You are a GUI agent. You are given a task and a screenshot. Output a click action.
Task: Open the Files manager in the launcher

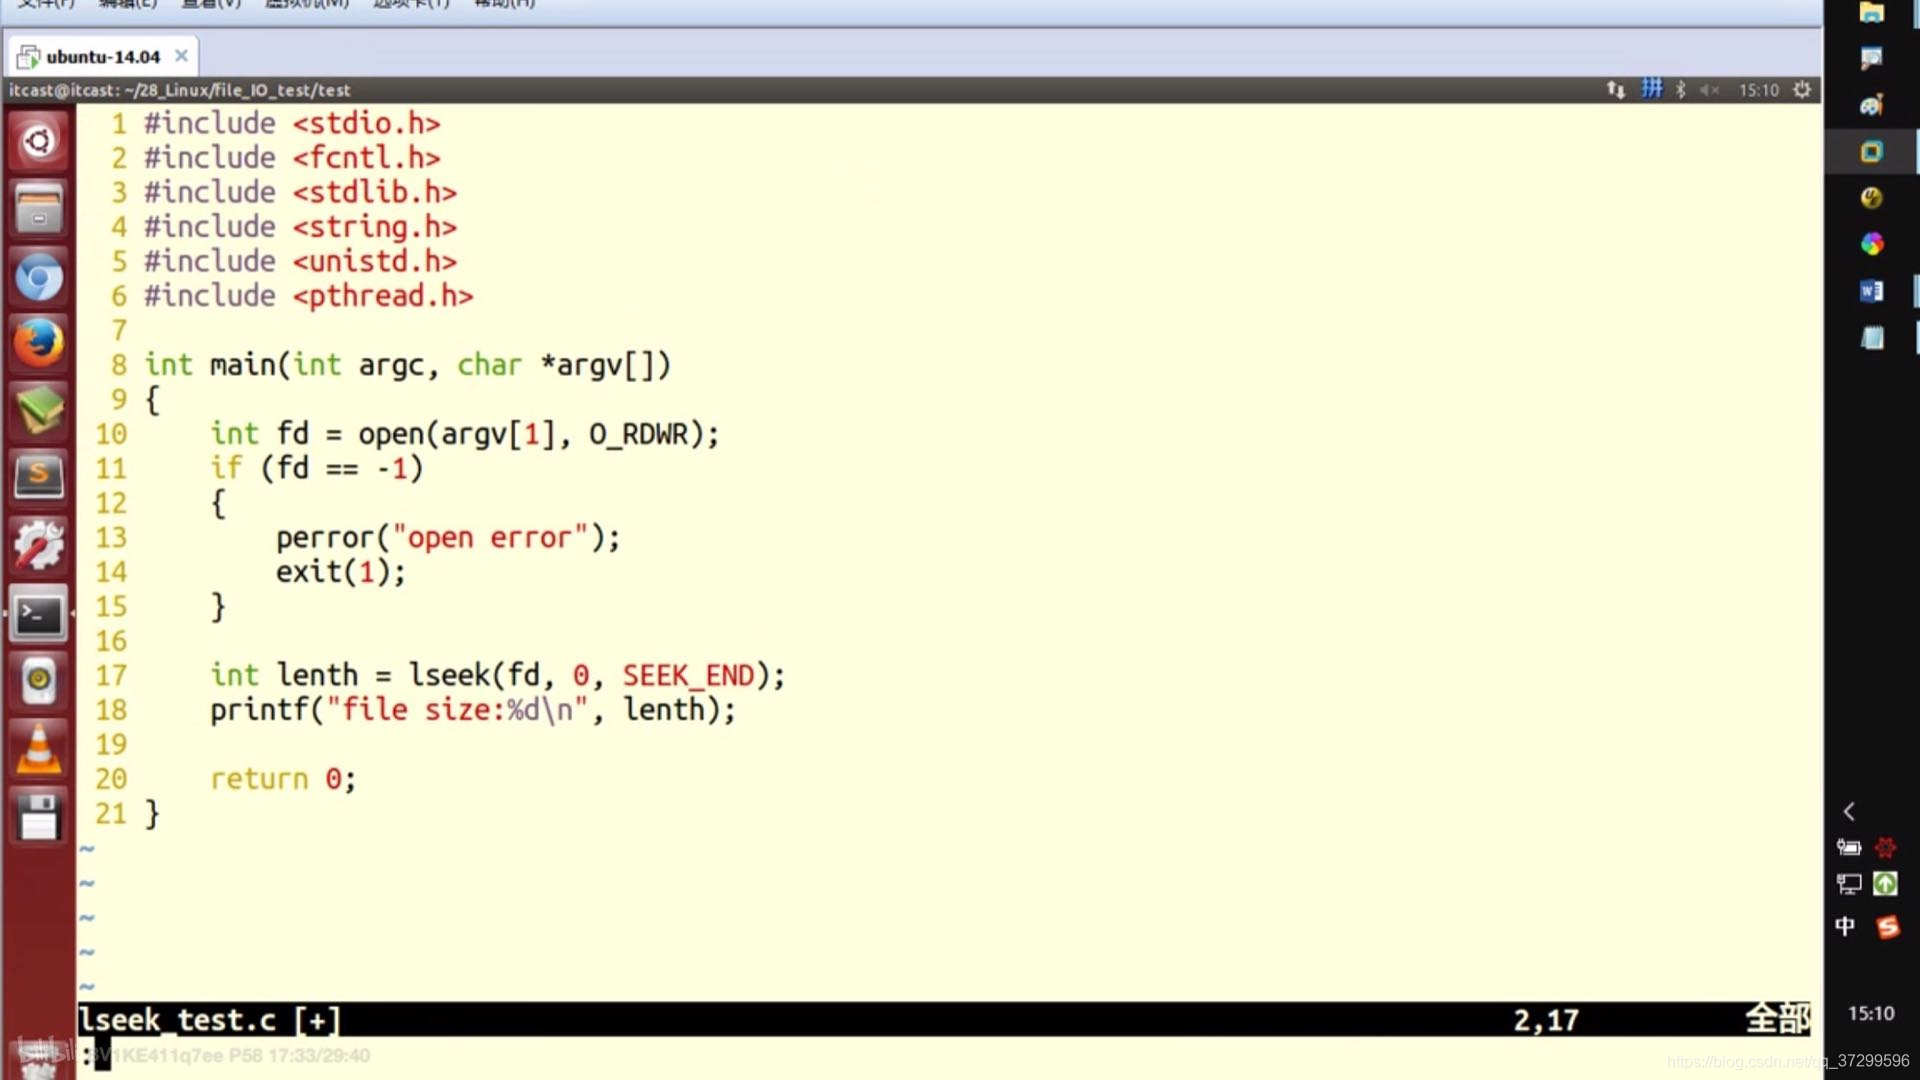pyautogui.click(x=39, y=209)
